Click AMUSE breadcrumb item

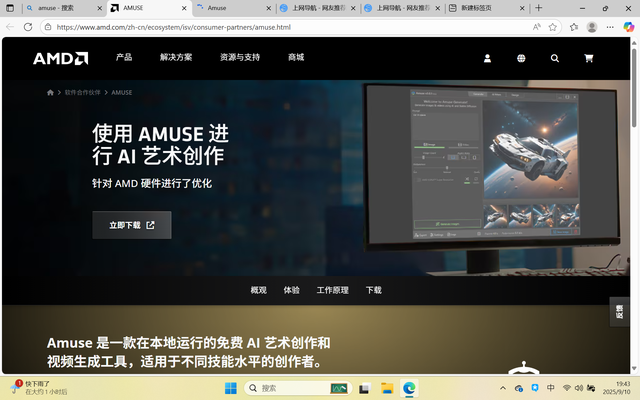point(122,93)
